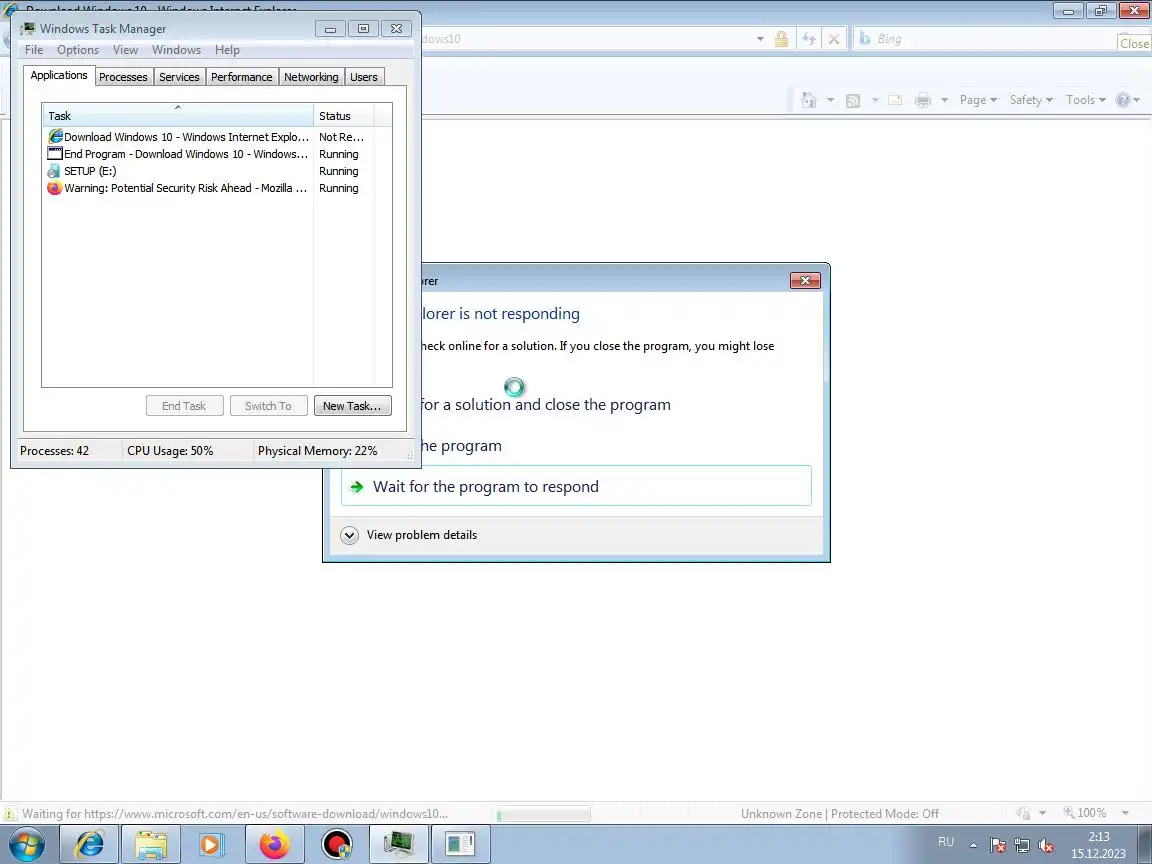Image resolution: width=1152 pixels, height=864 pixels.
Task: Click the security lock icon in address bar
Action: click(782, 39)
